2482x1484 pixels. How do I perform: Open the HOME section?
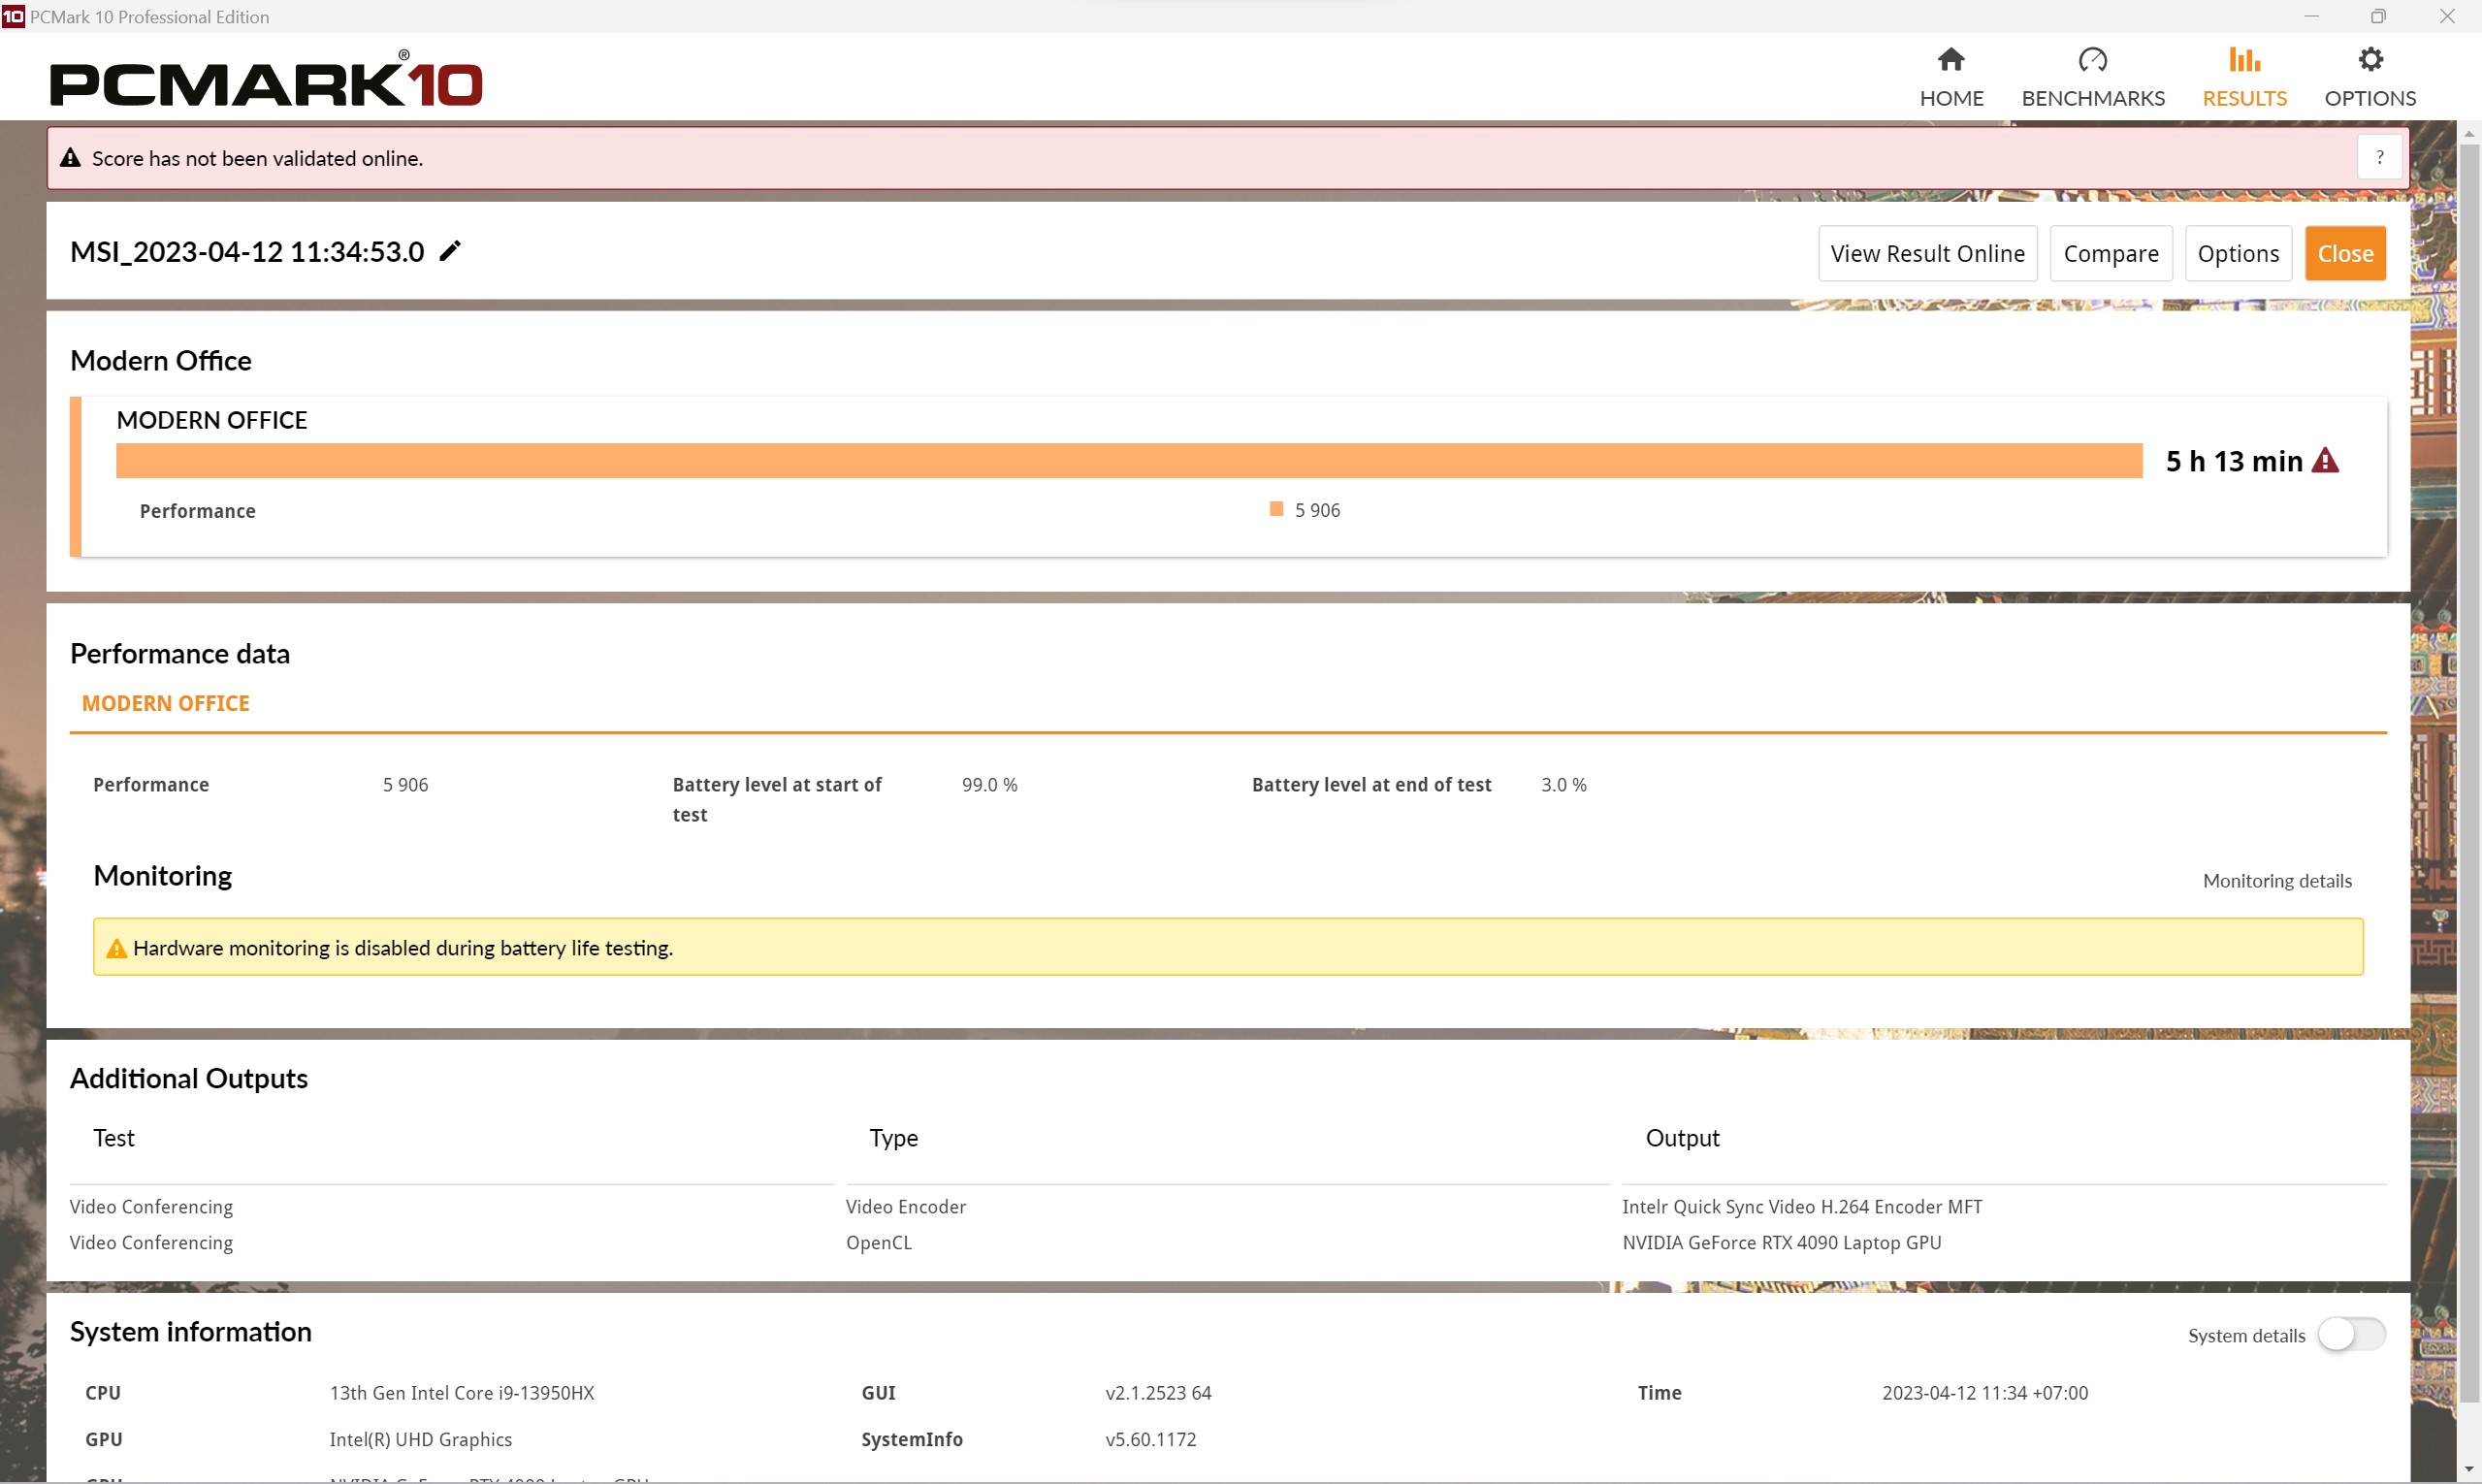1951,78
